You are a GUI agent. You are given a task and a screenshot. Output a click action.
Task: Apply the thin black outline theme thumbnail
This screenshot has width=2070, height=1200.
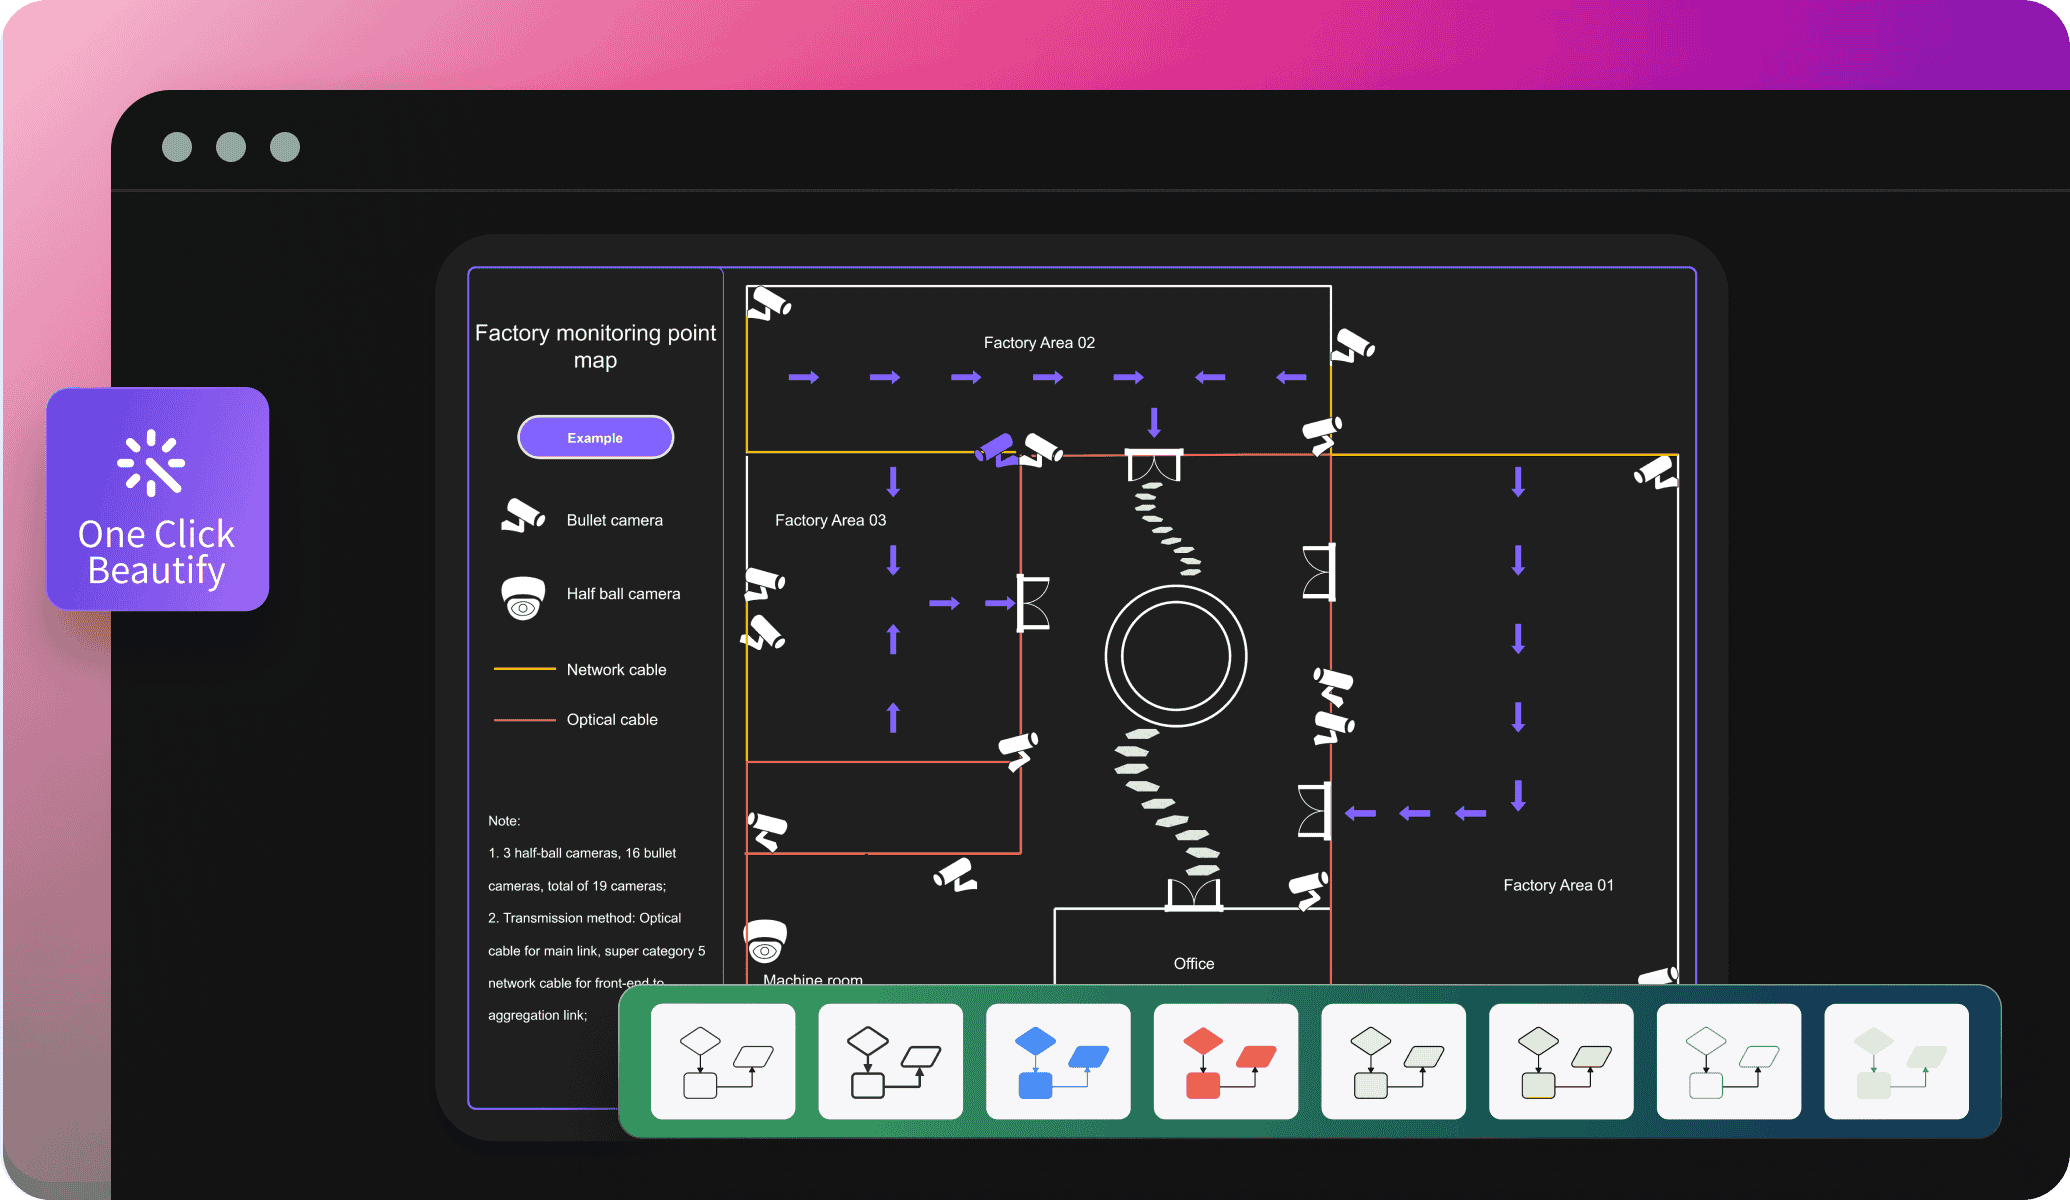point(723,1061)
